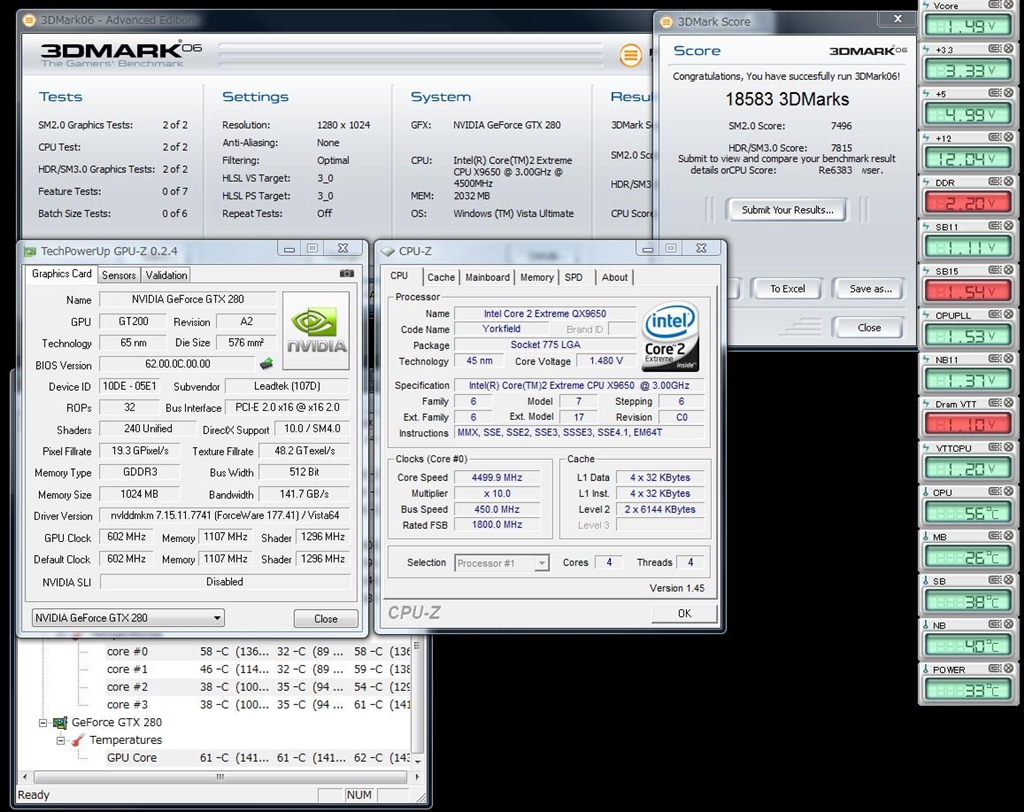
Task: Close the DDR voltage gadget
Action: 1009,181
